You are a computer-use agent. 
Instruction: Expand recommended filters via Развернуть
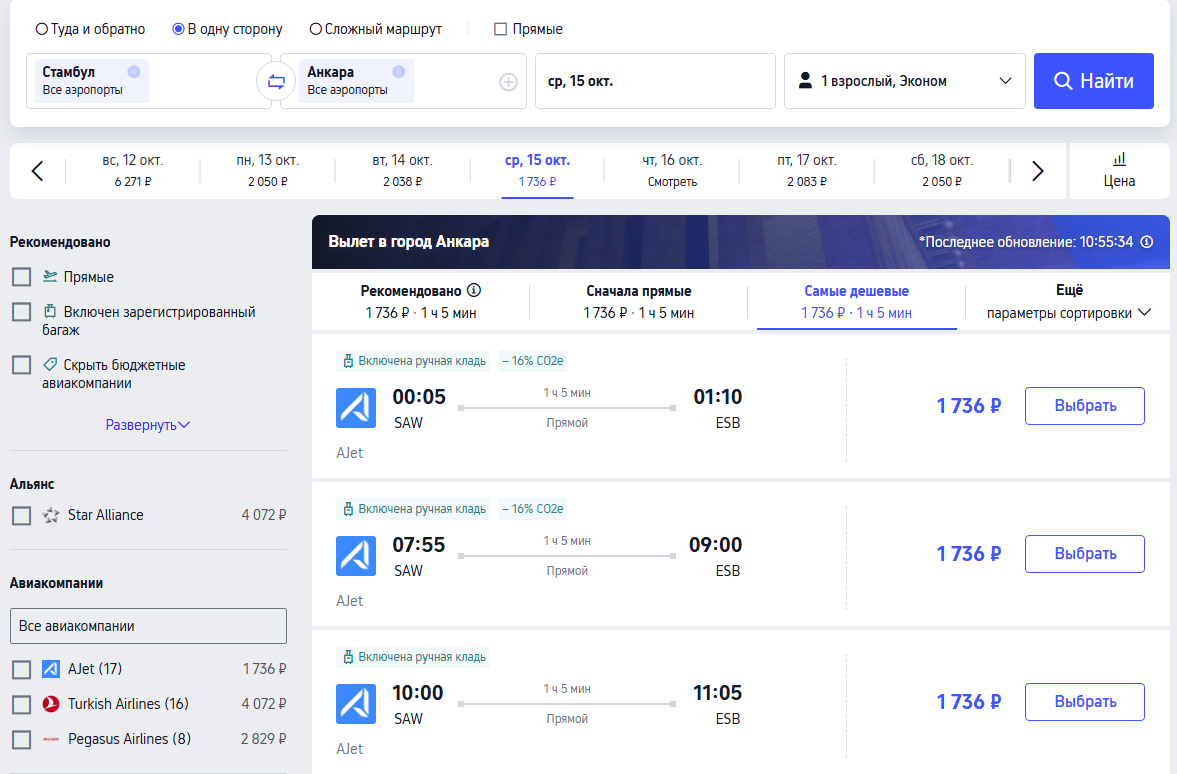tap(147, 425)
